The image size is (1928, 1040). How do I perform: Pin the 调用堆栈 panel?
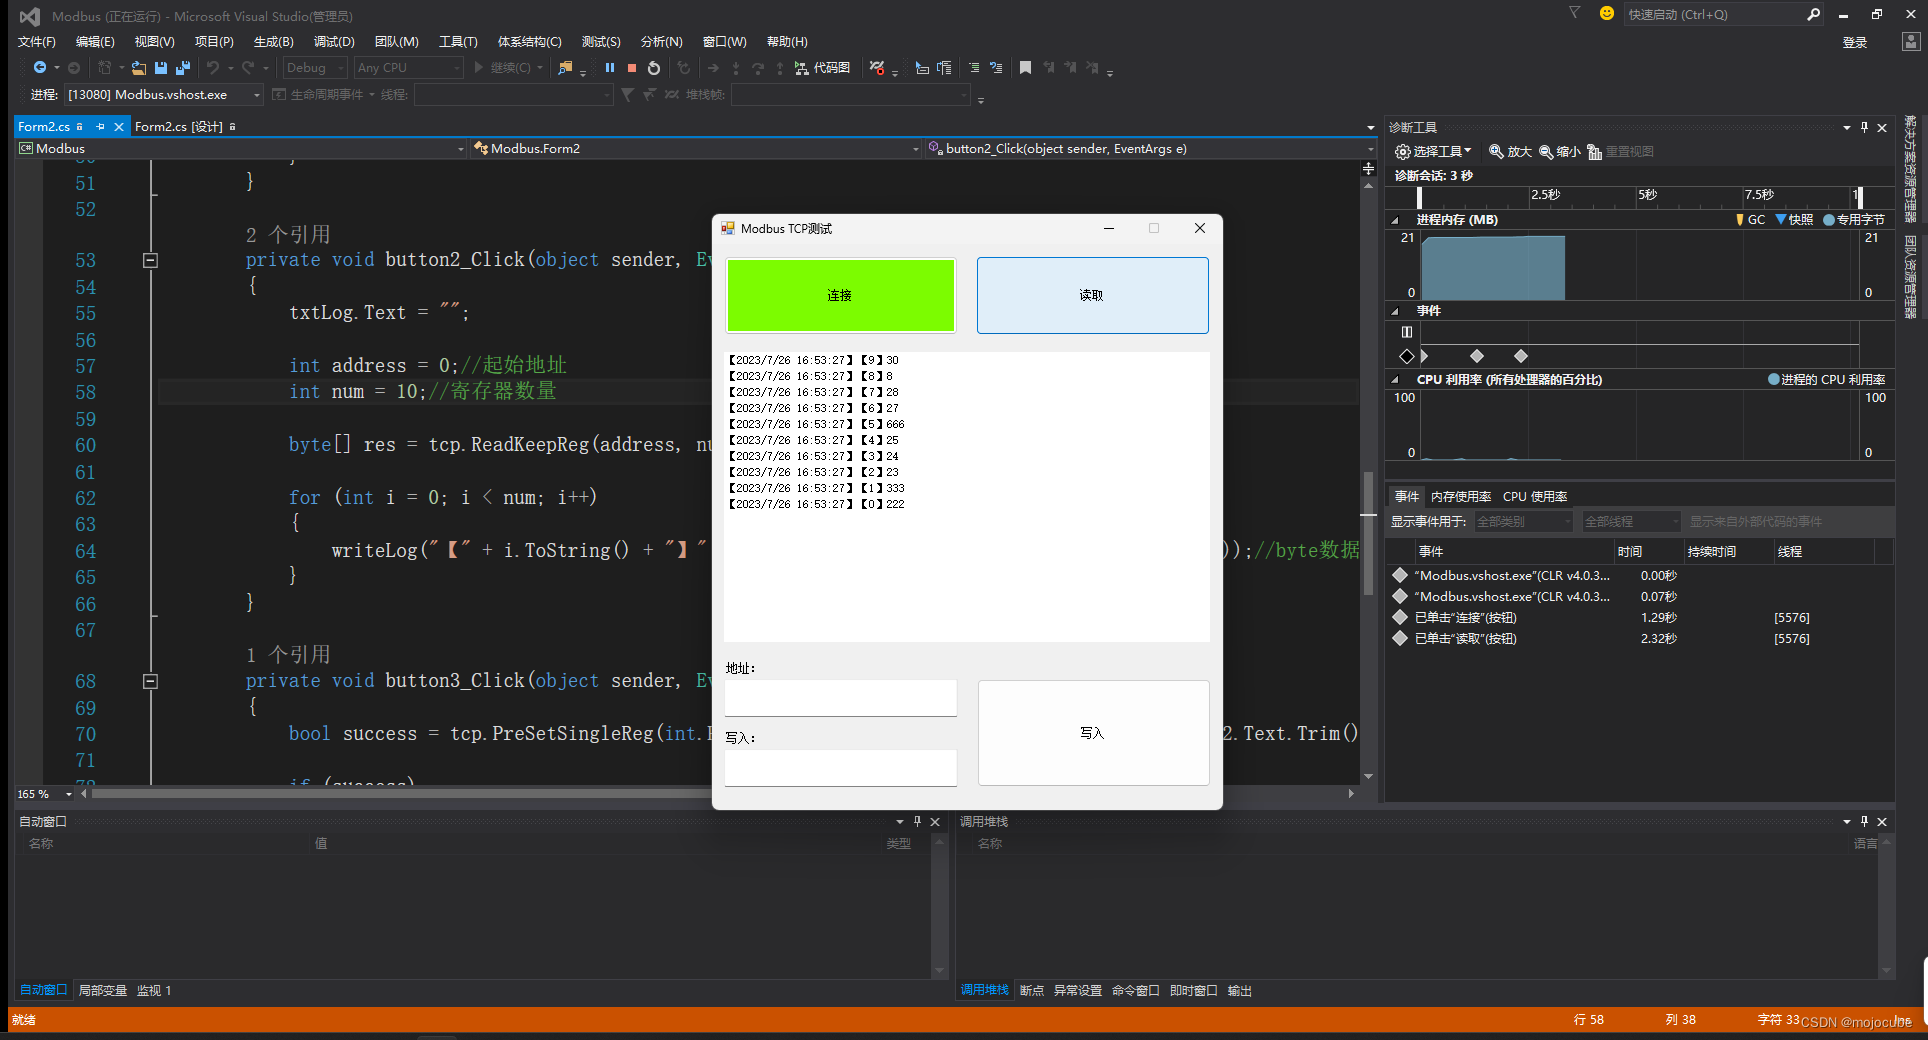(x=1865, y=821)
